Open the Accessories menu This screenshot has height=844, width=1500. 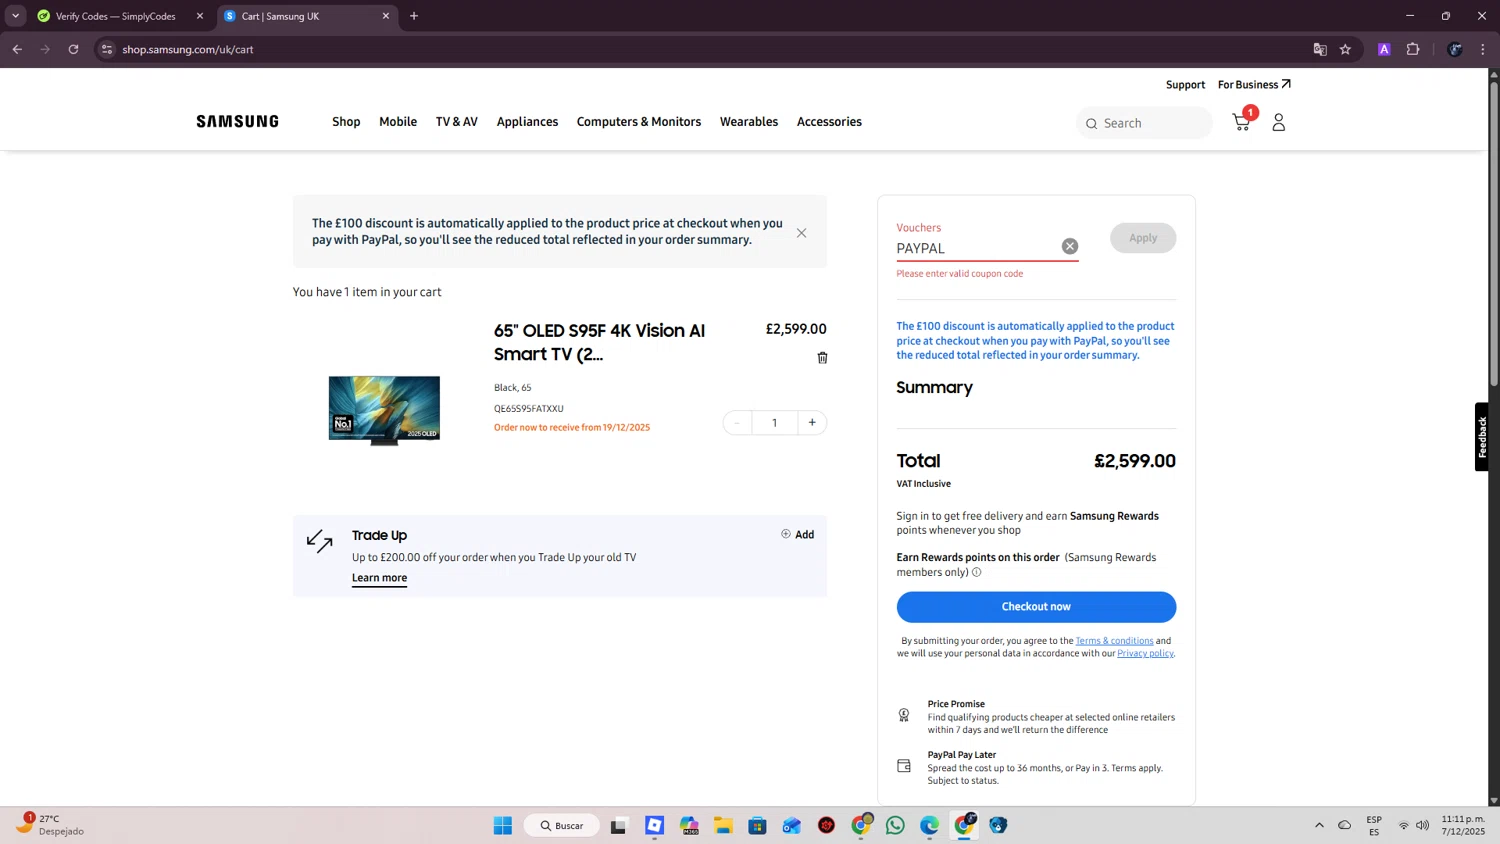[829, 122]
